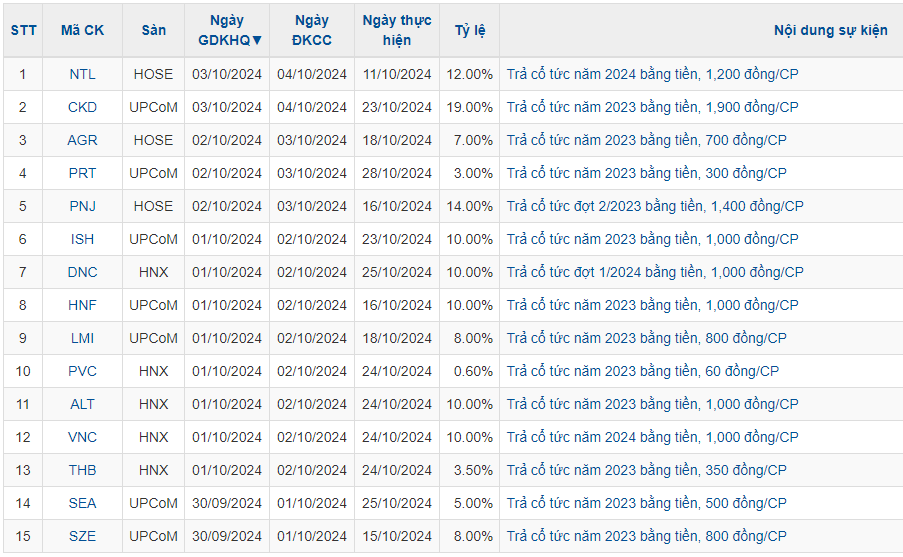Go to the SZE ticker page
Viewport: 903px width, 557px height.
click(x=83, y=536)
